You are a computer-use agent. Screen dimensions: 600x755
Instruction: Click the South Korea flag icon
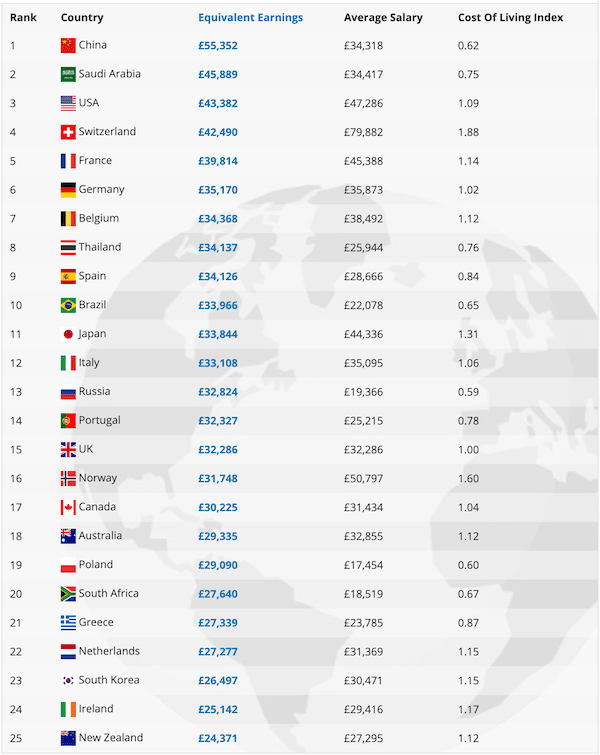coord(68,680)
